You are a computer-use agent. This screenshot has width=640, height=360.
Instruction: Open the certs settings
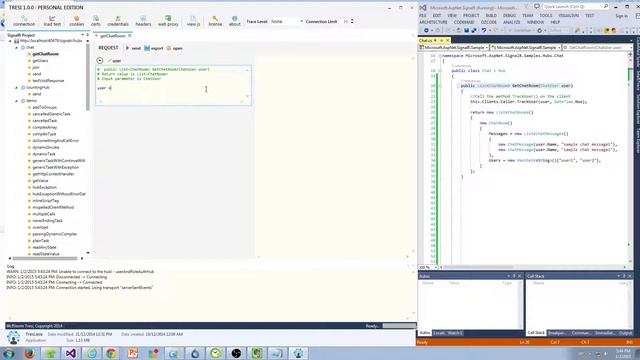96,21
